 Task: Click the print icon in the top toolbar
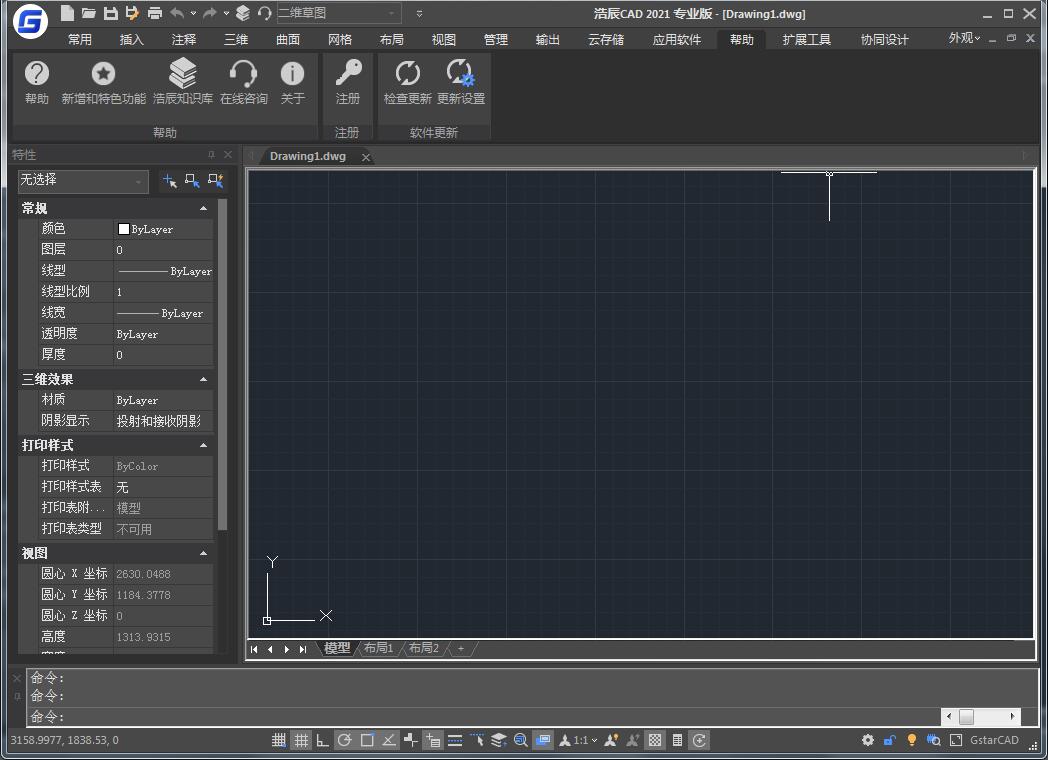(x=154, y=13)
